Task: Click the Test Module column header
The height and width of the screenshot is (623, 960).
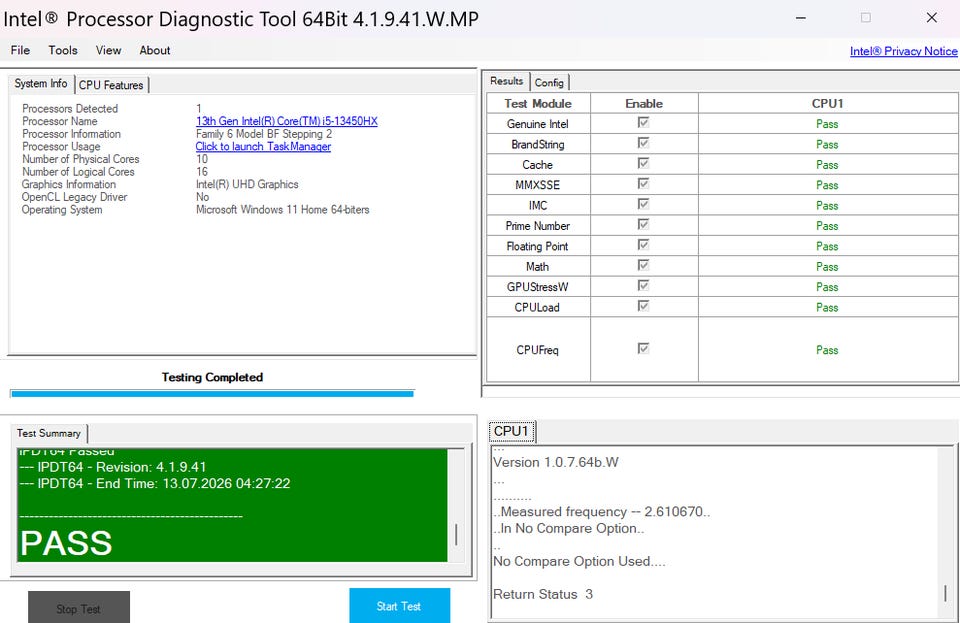Action: click(538, 103)
